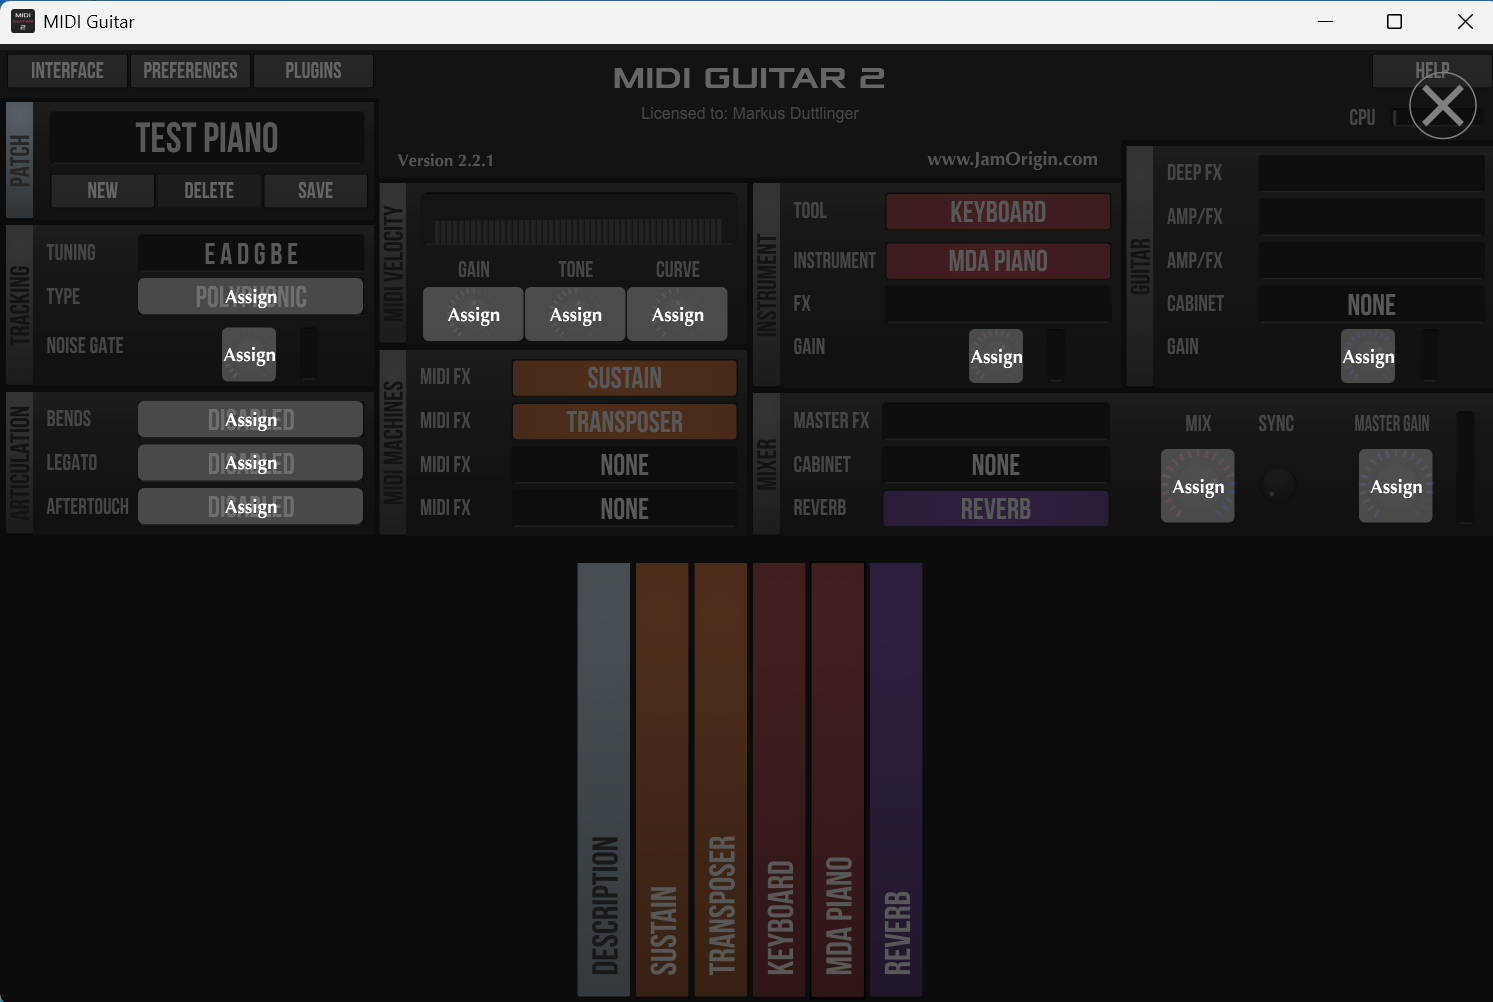
Task: Select the TRANSPOSER vertical tab
Action: pos(721,780)
